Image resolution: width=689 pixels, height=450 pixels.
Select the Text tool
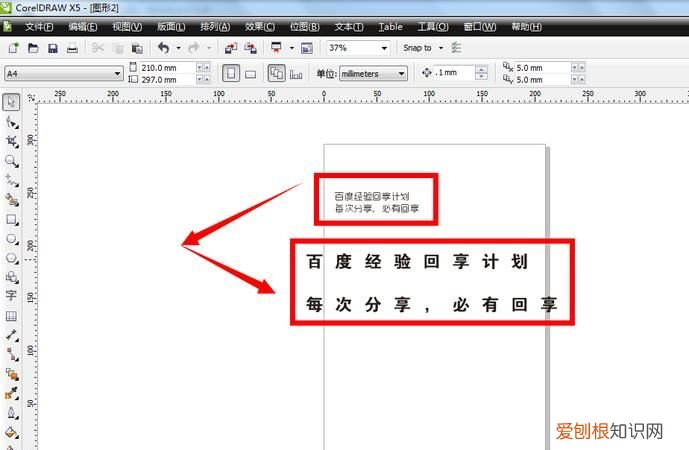coord(11,296)
